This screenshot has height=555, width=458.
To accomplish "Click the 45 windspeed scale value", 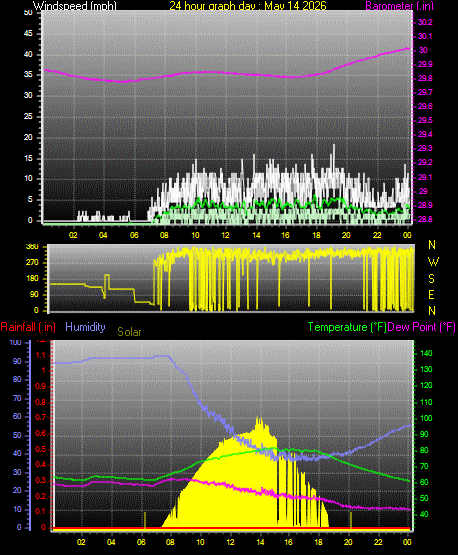I will pos(28,34).
